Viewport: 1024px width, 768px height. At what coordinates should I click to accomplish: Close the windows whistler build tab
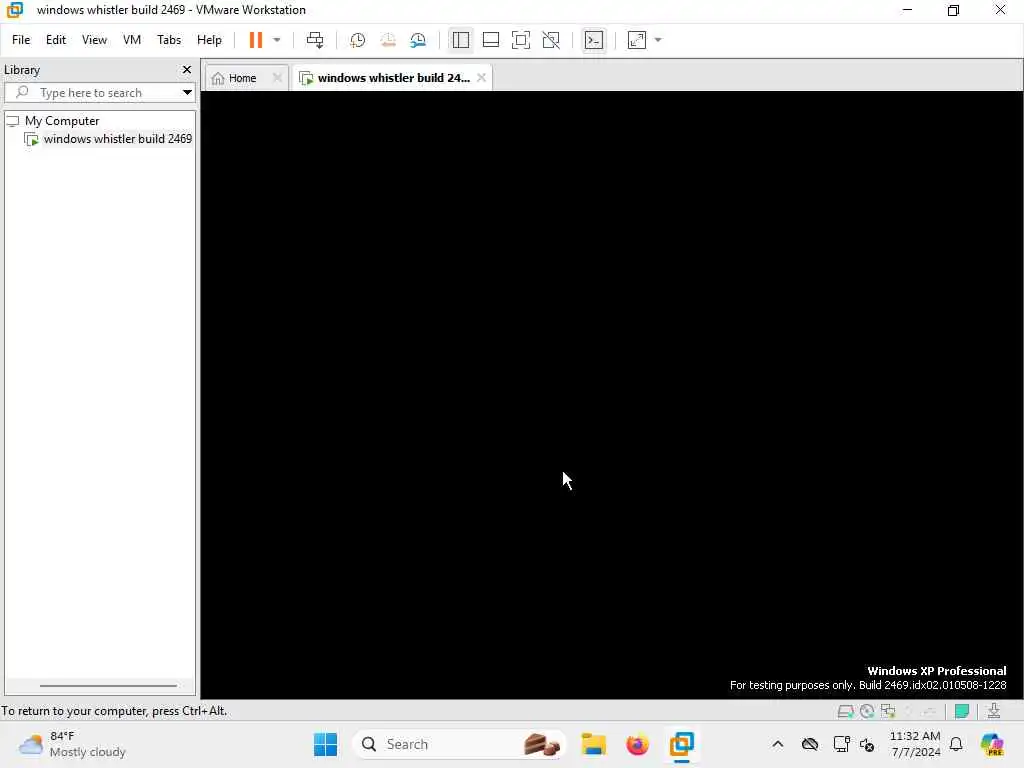(481, 78)
